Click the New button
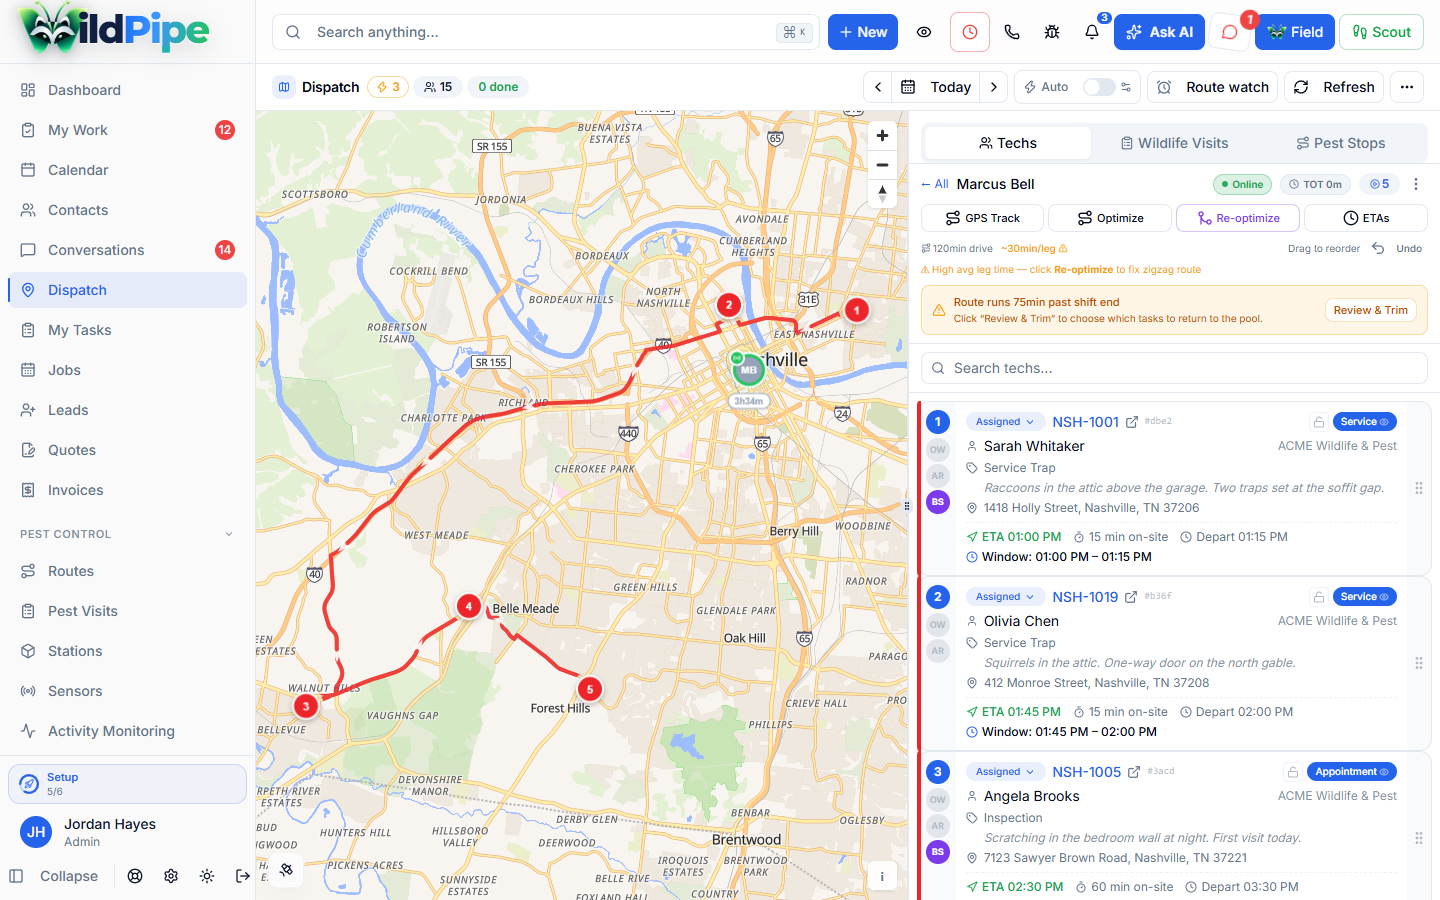Screen dimensions: 1440x900 (863, 32)
